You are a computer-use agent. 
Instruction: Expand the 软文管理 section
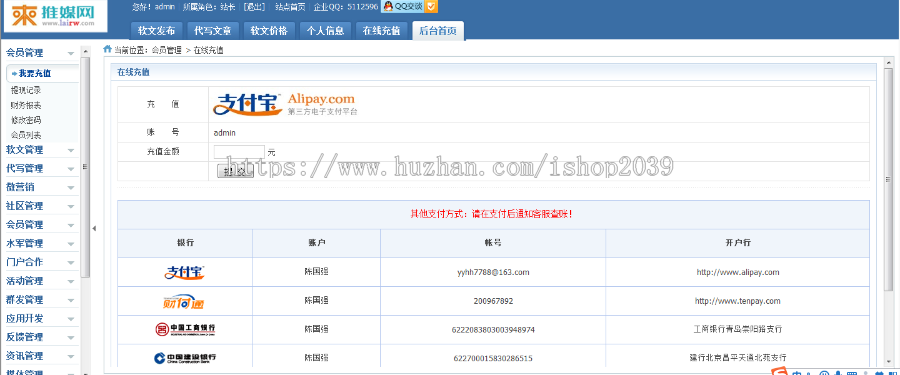pos(40,150)
